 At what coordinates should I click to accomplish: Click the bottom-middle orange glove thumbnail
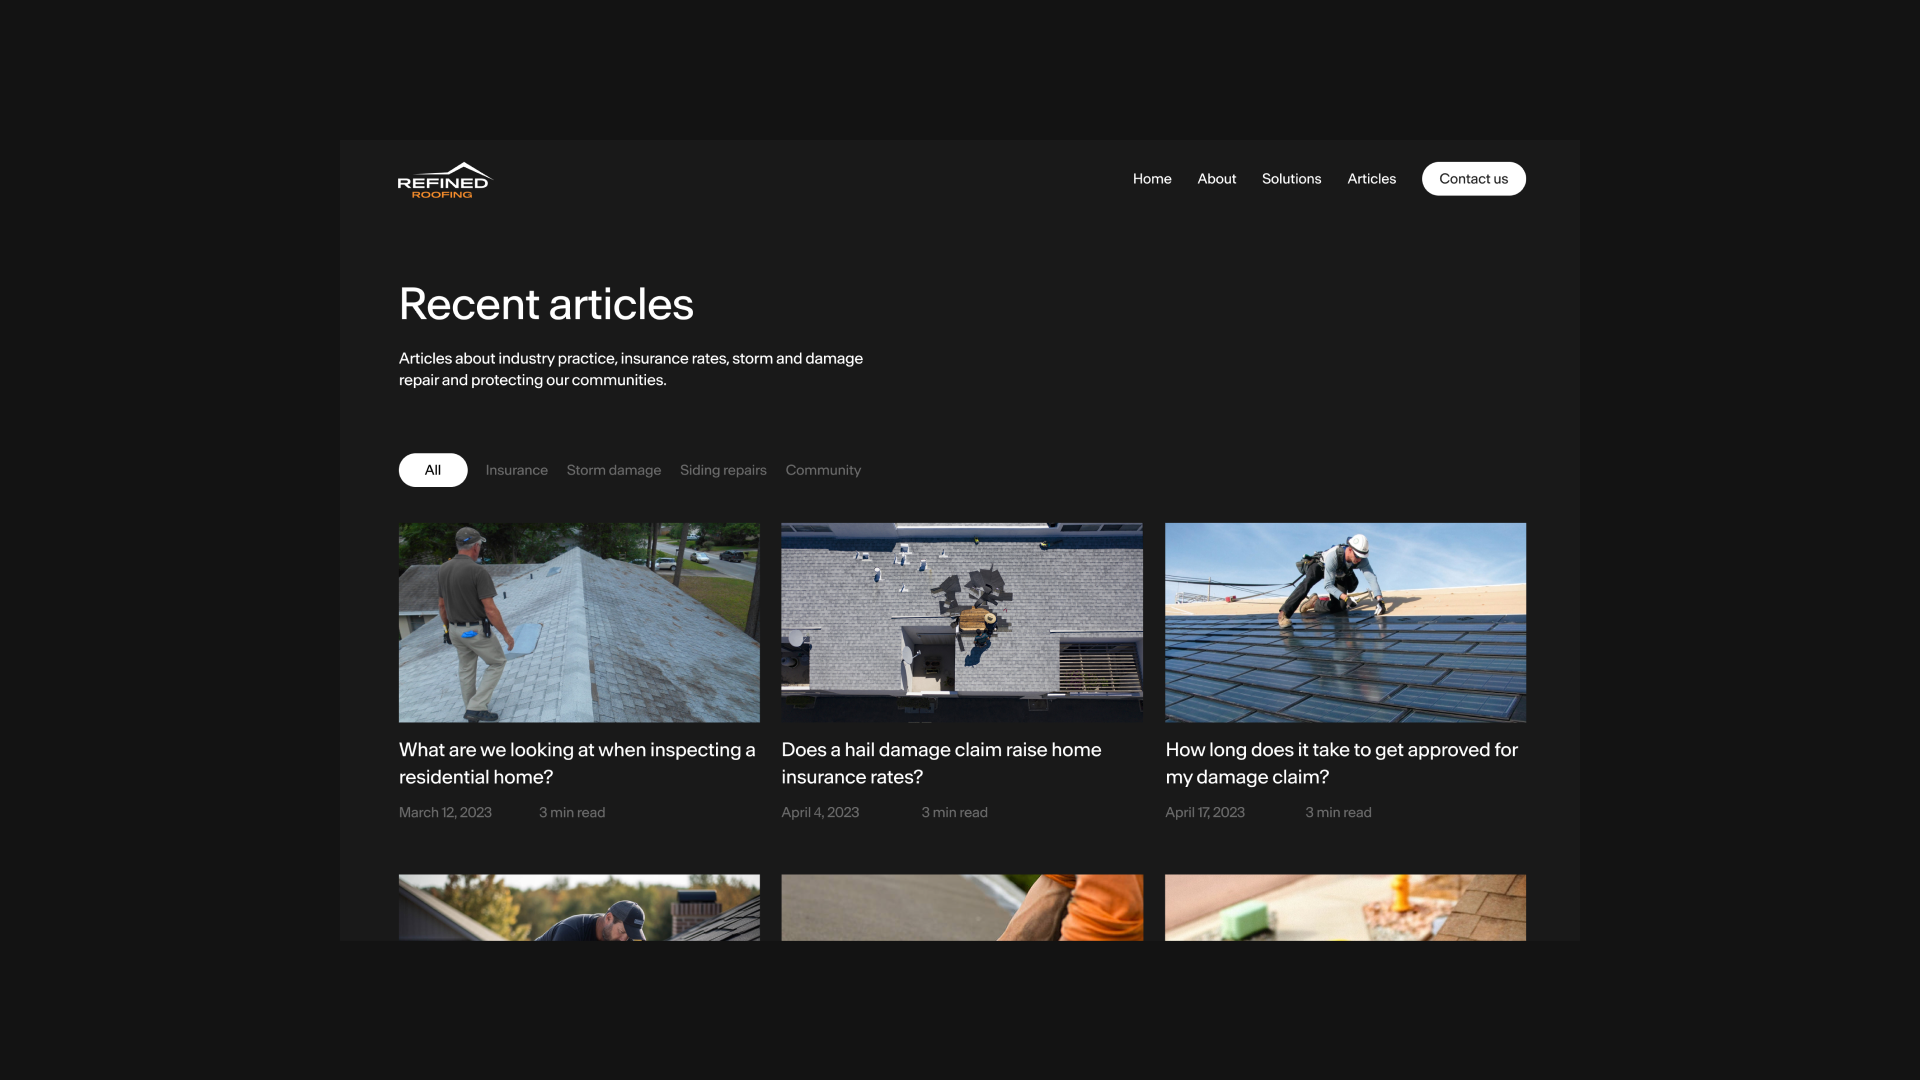[961, 907]
